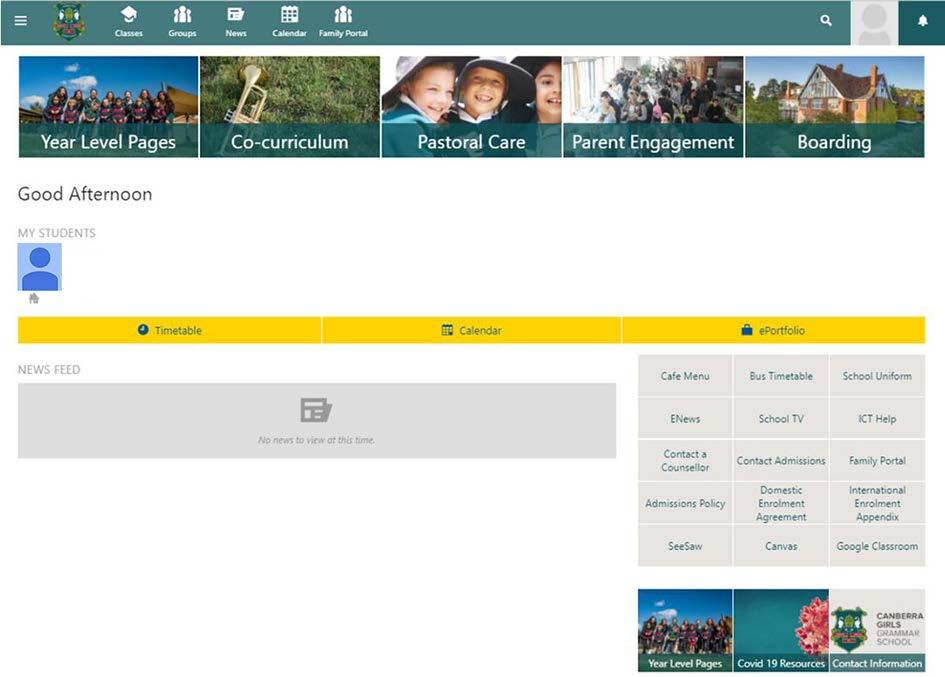The width and height of the screenshot is (945, 677).
Task: Click the search magnifier icon
Action: click(826, 21)
